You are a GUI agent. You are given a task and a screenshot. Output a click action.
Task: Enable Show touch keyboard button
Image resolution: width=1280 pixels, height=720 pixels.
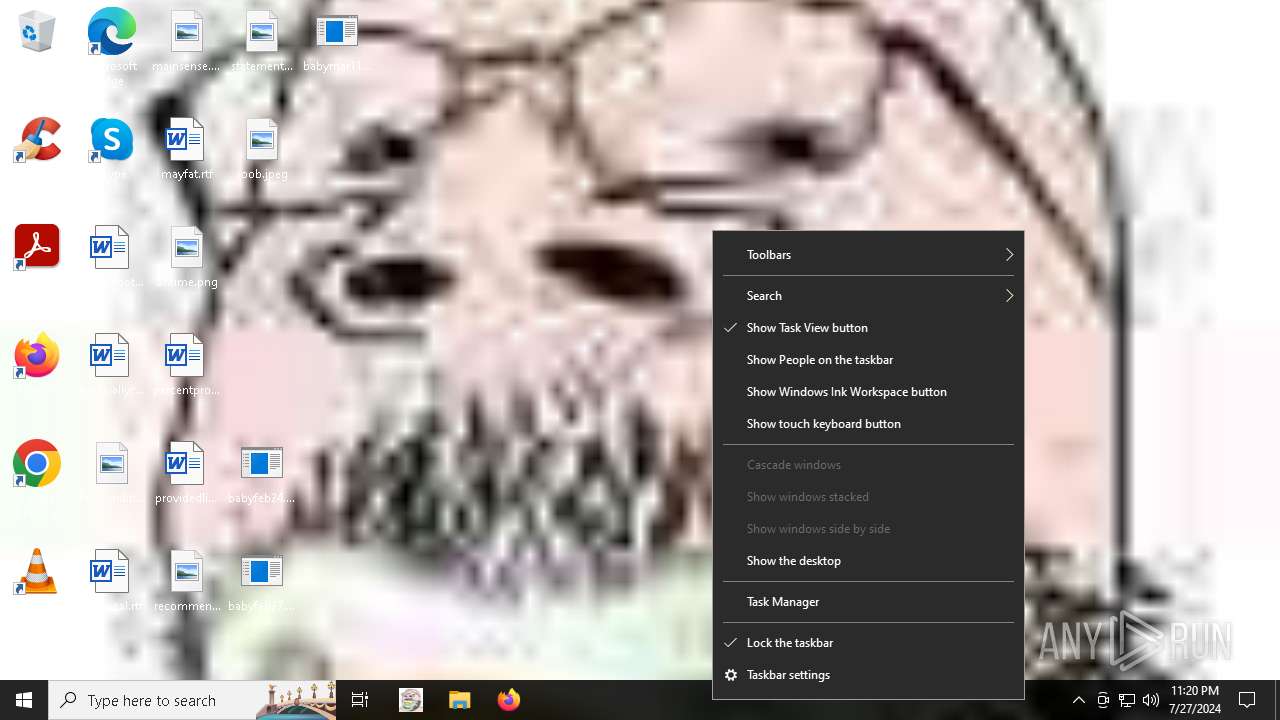point(868,424)
